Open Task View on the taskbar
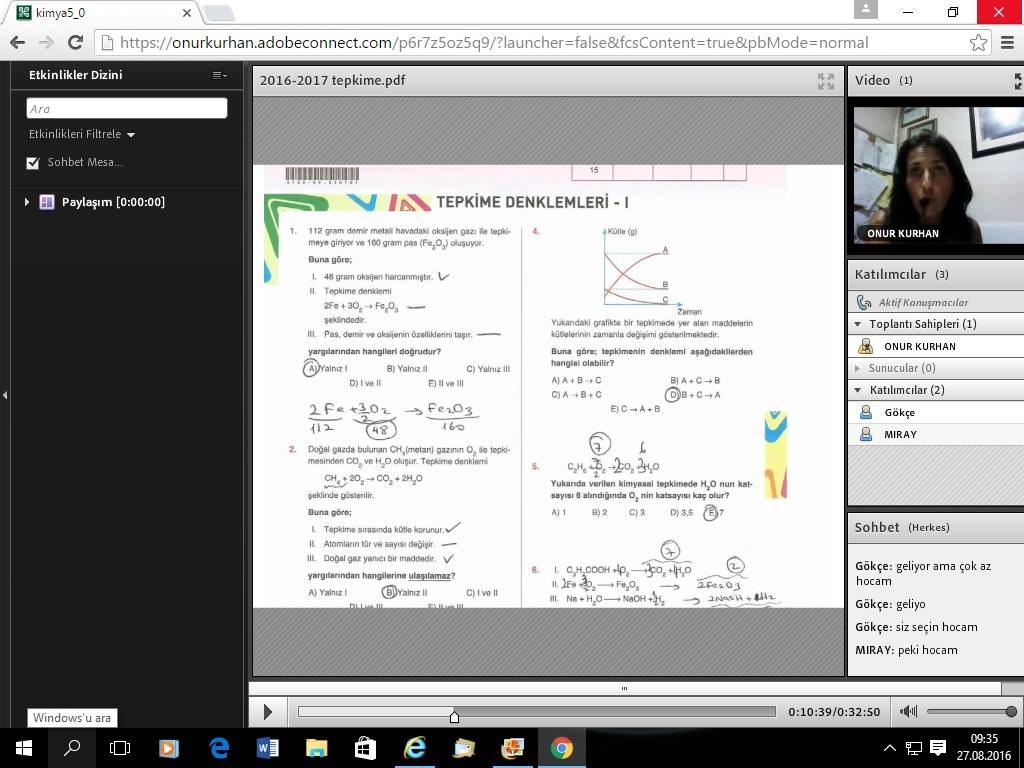Screen dimensions: 1024x768 [120, 748]
